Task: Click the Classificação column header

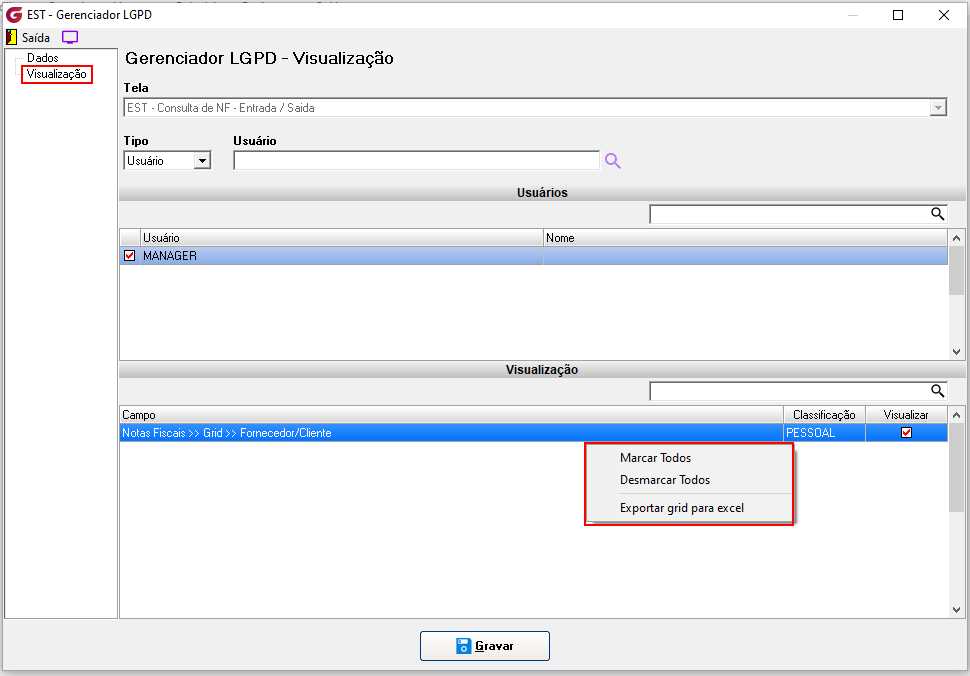Action: click(824, 414)
